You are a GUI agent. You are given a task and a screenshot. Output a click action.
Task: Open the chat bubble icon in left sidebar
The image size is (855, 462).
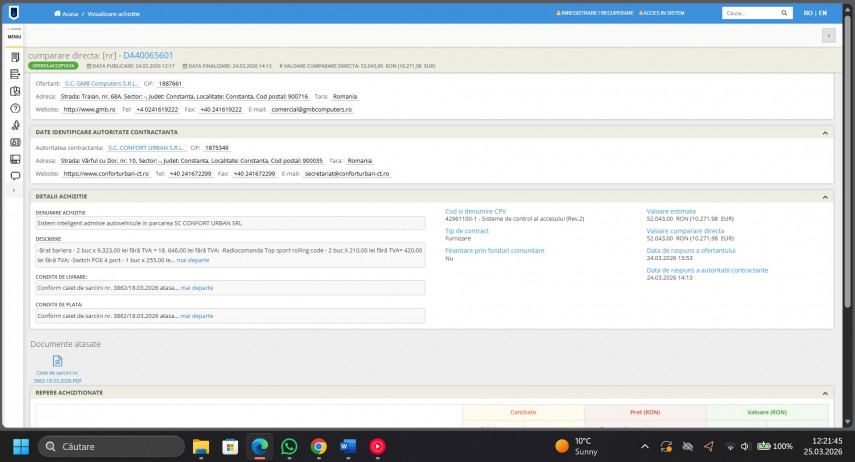[15, 175]
